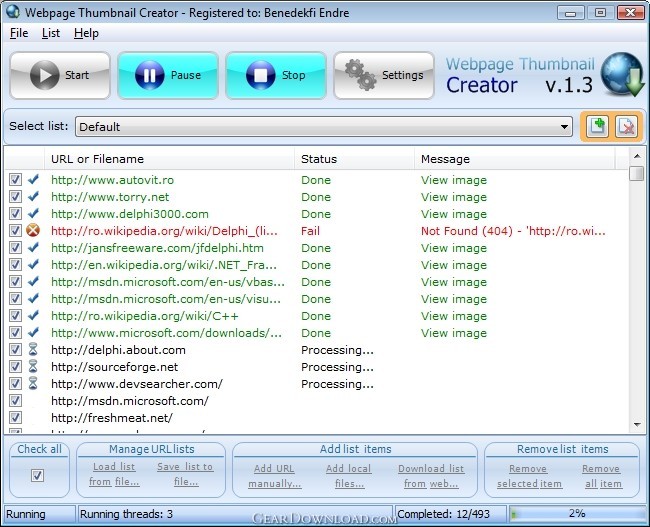Click done checkmark for msdn vbas row
650x527 pixels.
pyautogui.click(x=33, y=282)
